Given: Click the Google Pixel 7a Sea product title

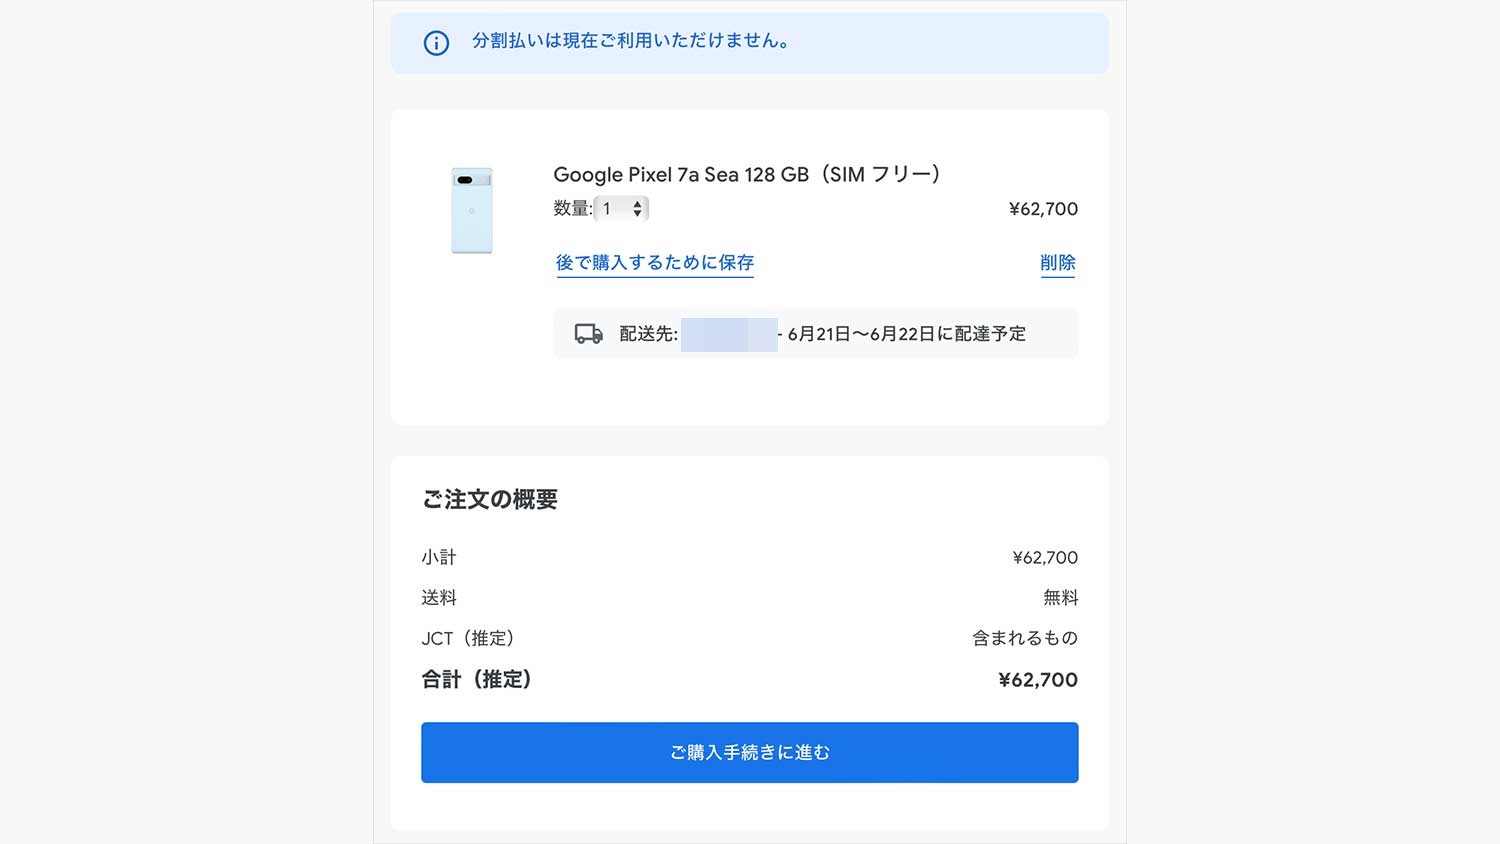Looking at the screenshot, I should [746, 175].
